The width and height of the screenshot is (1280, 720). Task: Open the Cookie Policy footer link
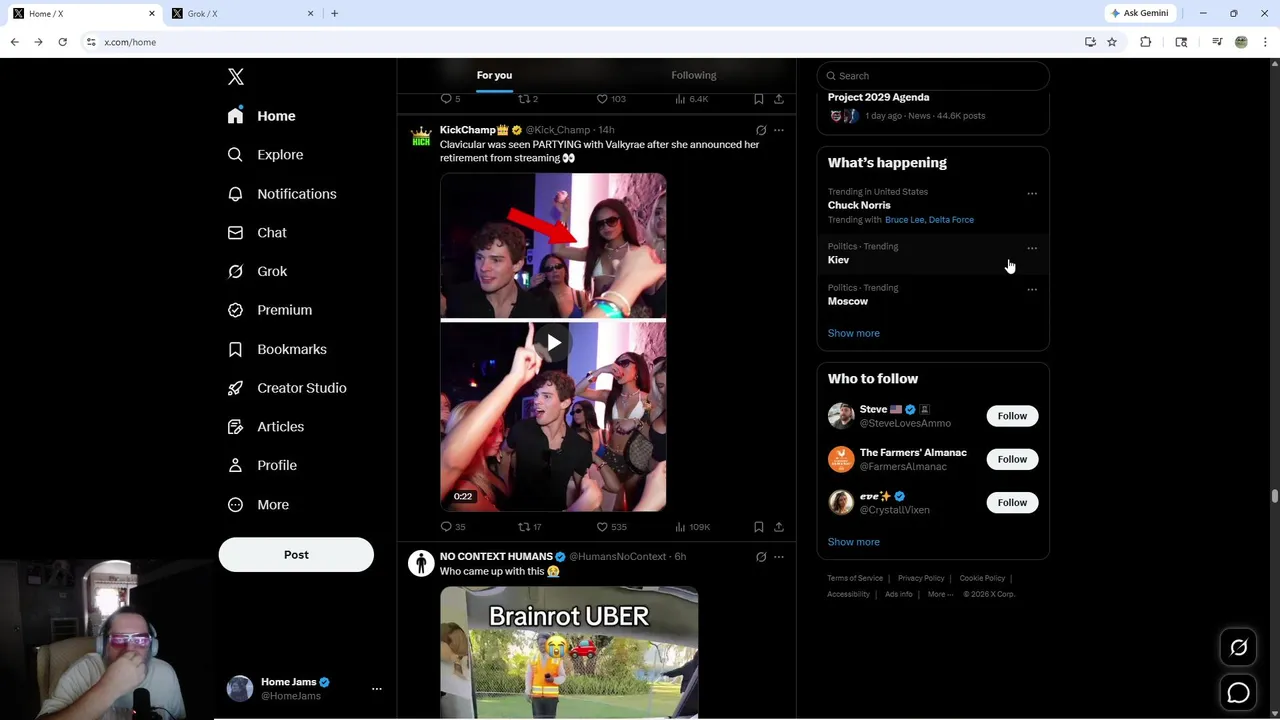pyautogui.click(x=982, y=578)
